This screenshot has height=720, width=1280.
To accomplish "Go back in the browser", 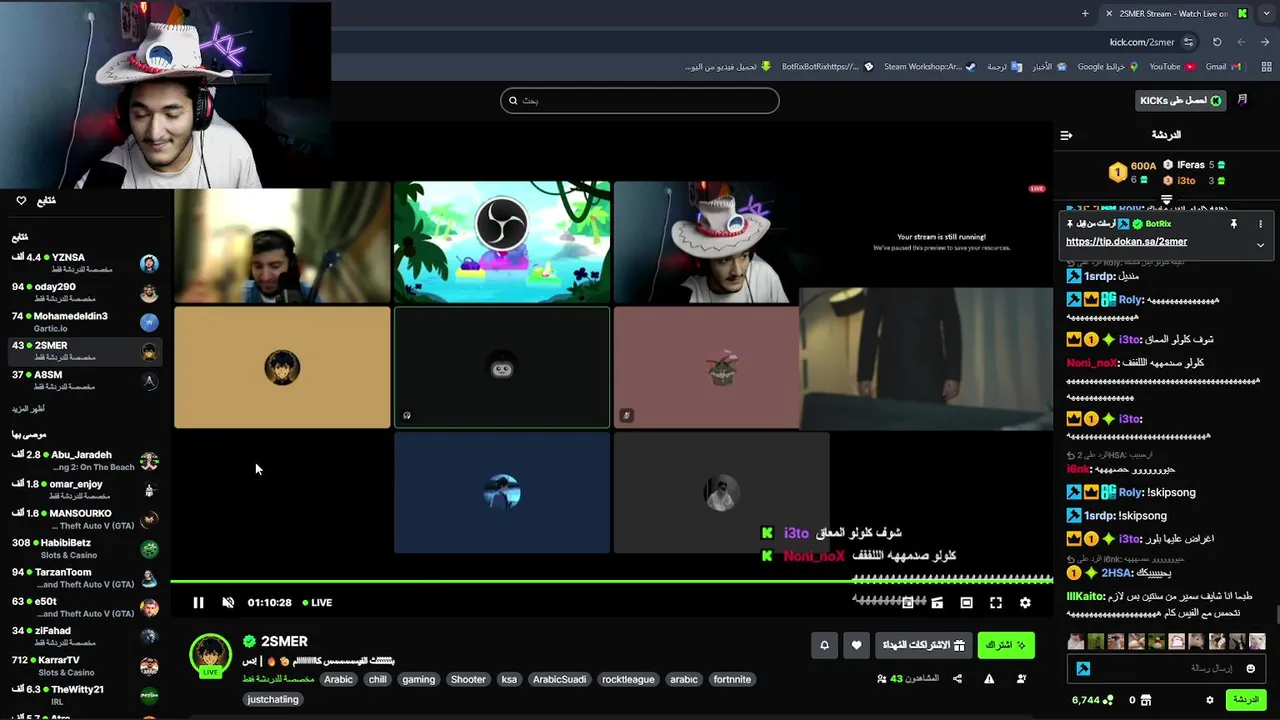I will click(x=1265, y=42).
